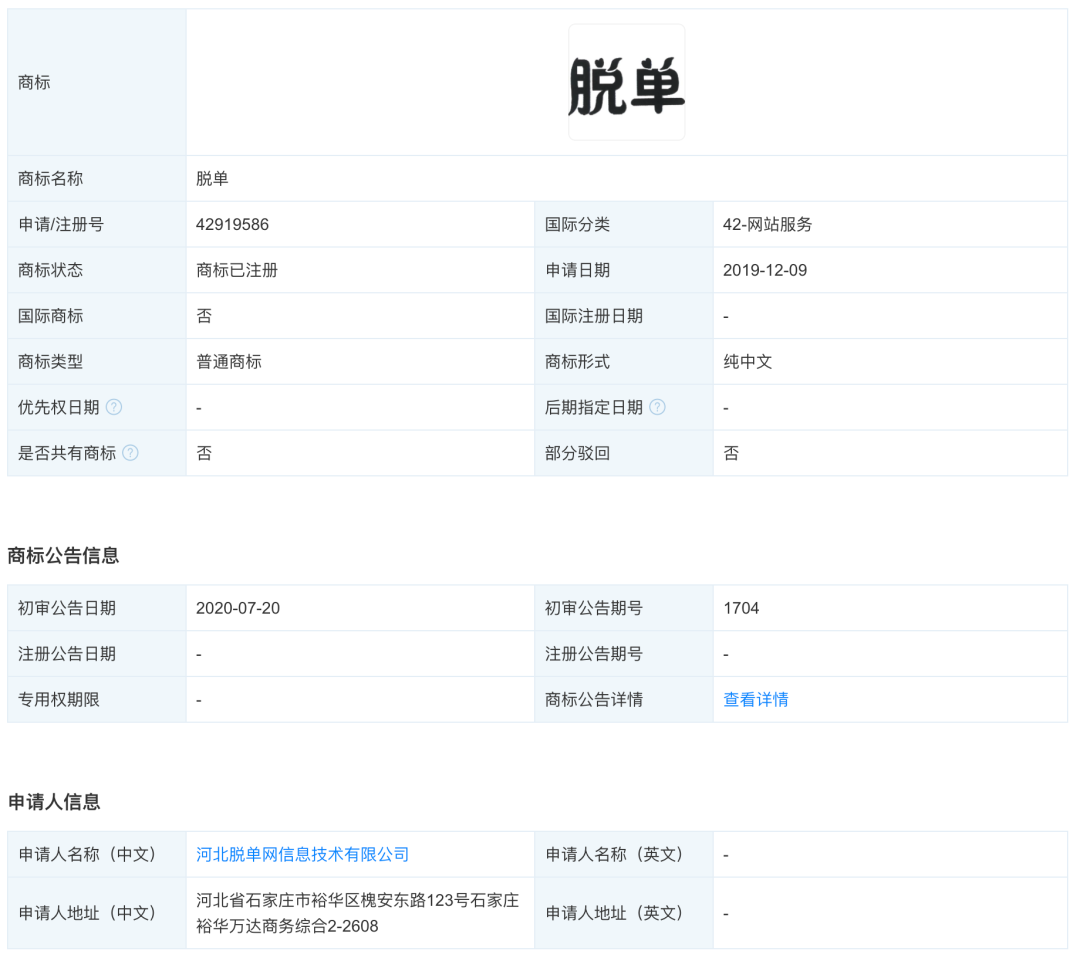Click the 商标形式 value 纯中文
This screenshot has height=961, width=1080.
coord(746,361)
